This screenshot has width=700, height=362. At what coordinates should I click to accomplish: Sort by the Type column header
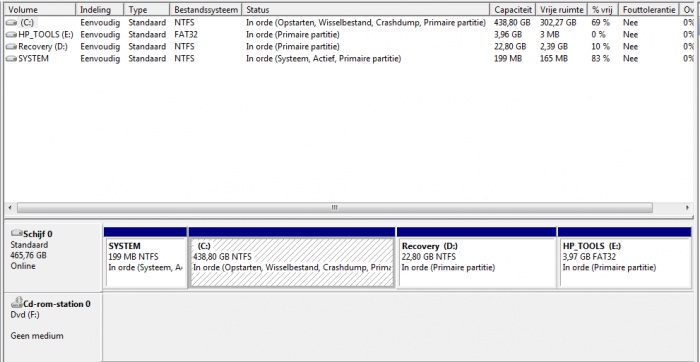(x=147, y=9)
